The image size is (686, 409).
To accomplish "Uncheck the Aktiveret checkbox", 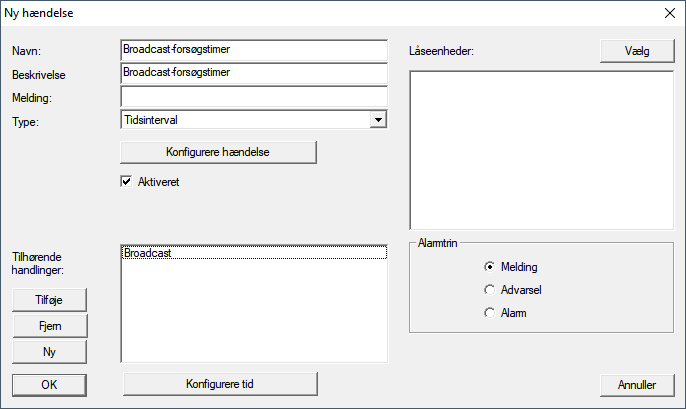I will [127, 182].
